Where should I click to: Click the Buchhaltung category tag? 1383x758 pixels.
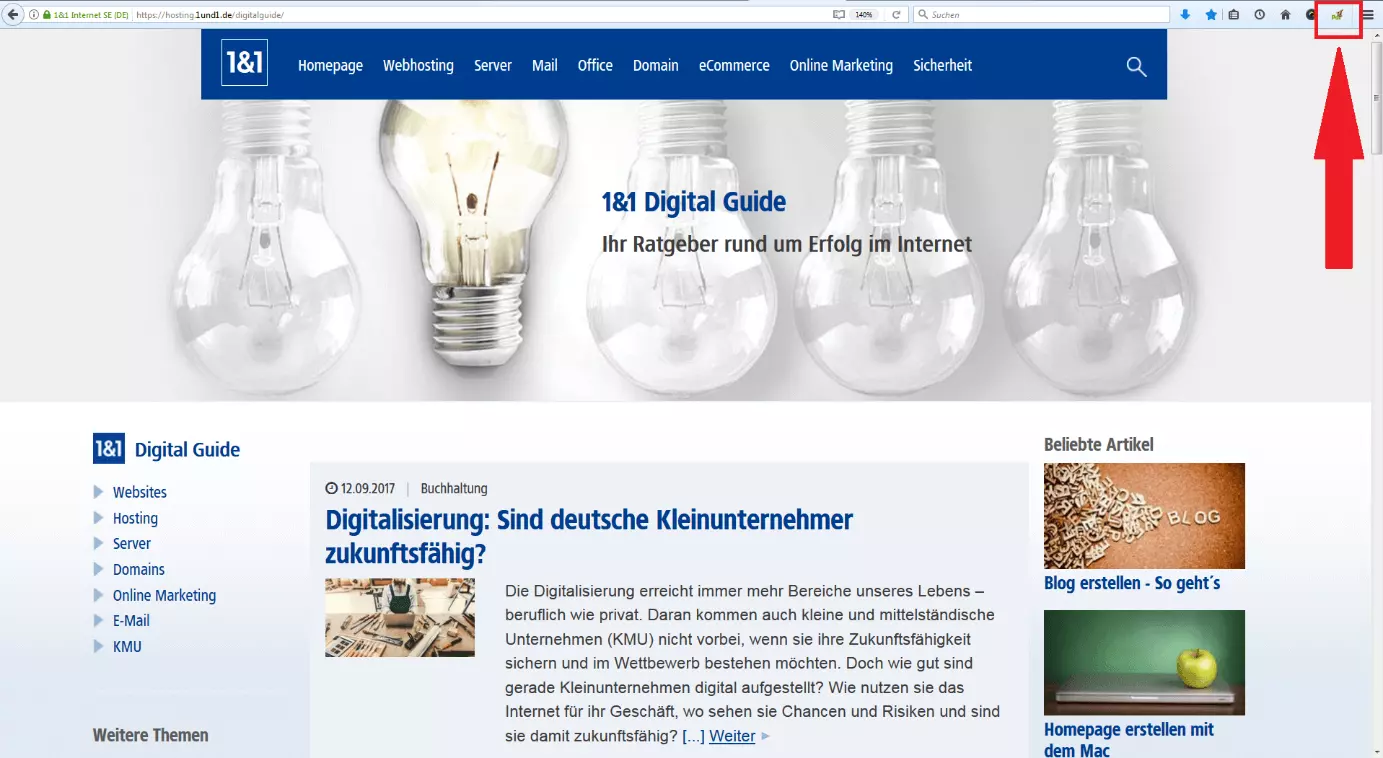coord(454,489)
